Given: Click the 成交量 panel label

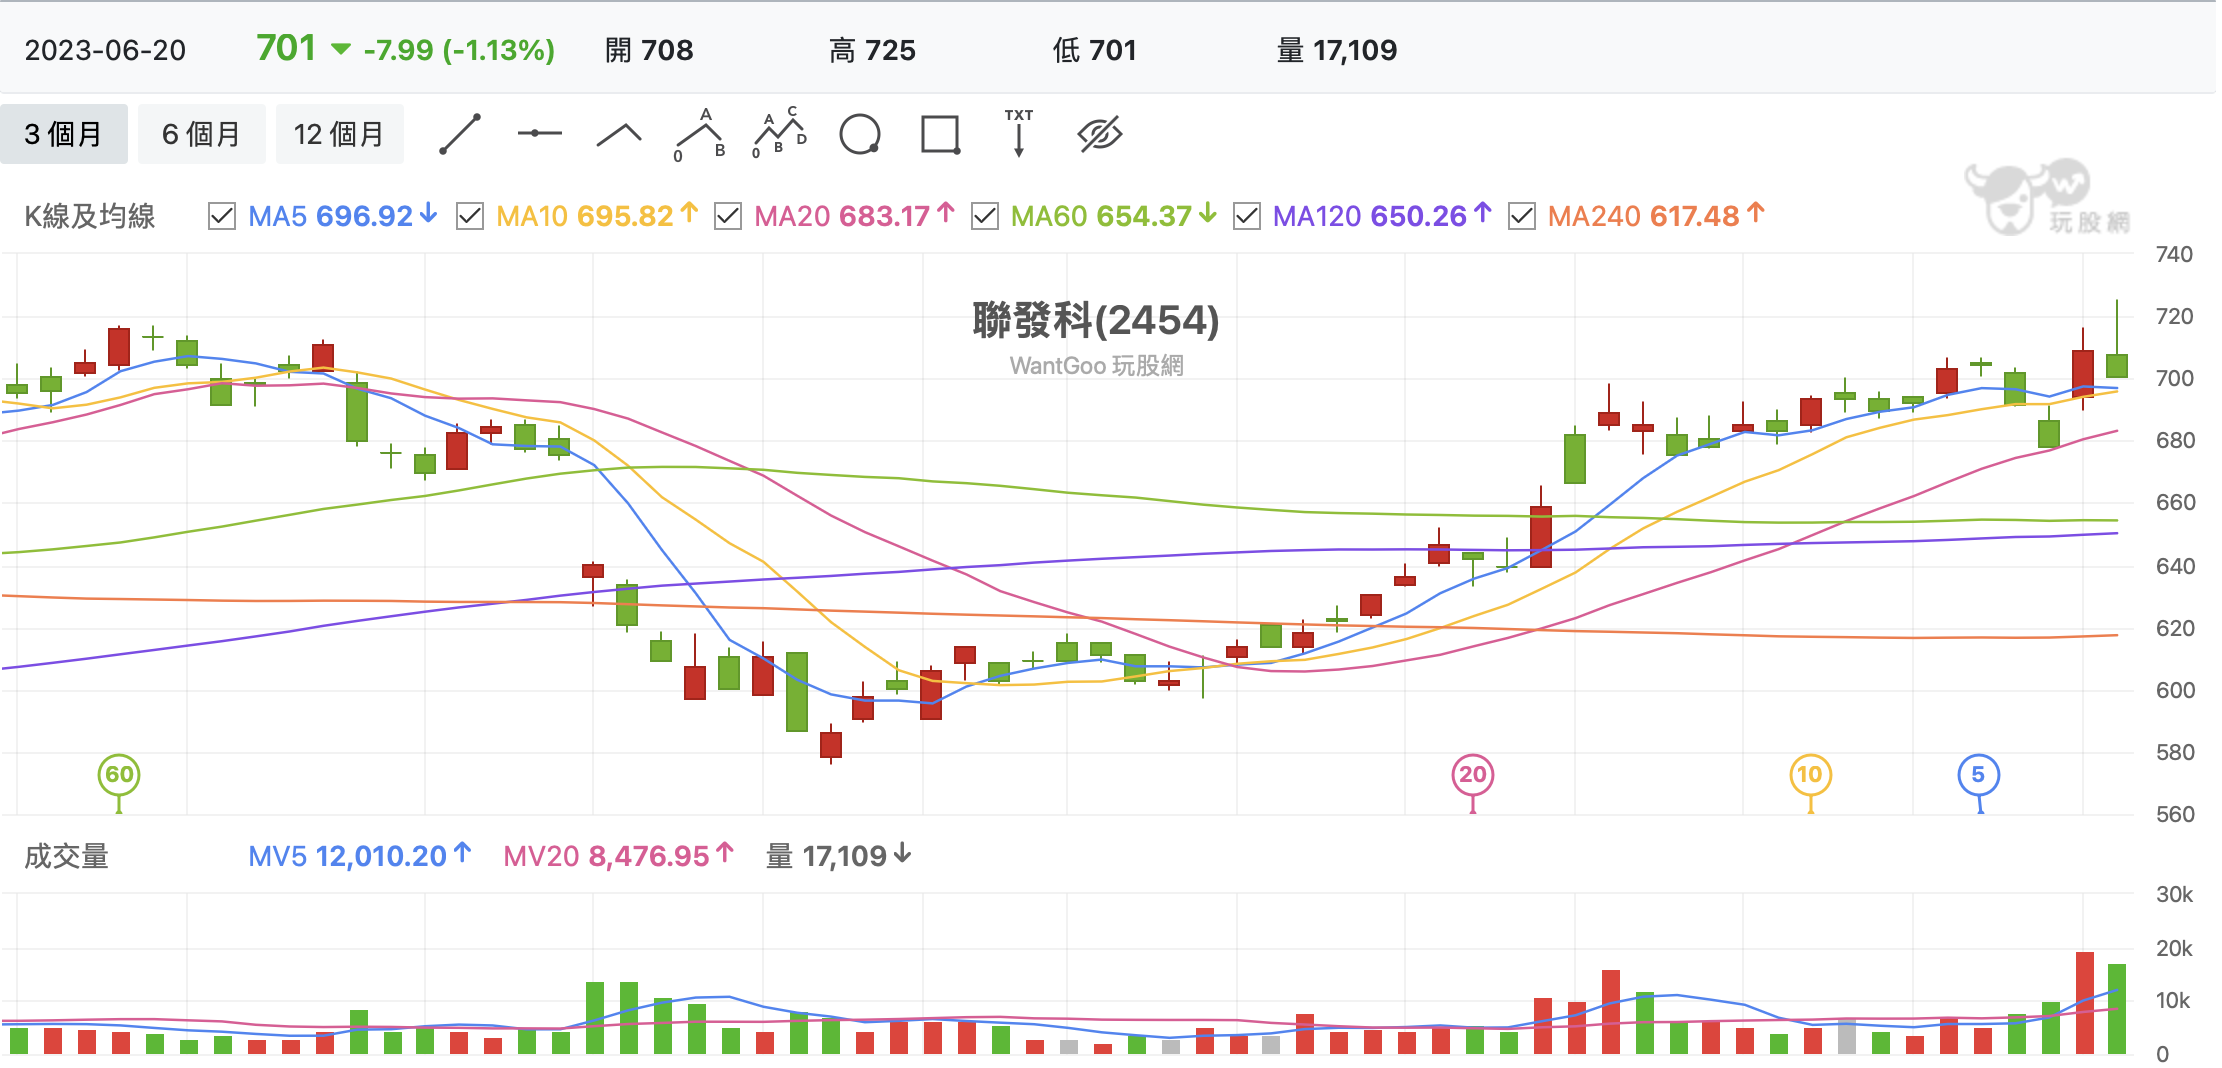Looking at the screenshot, I should pyautogui.click(x=66, y=856).
